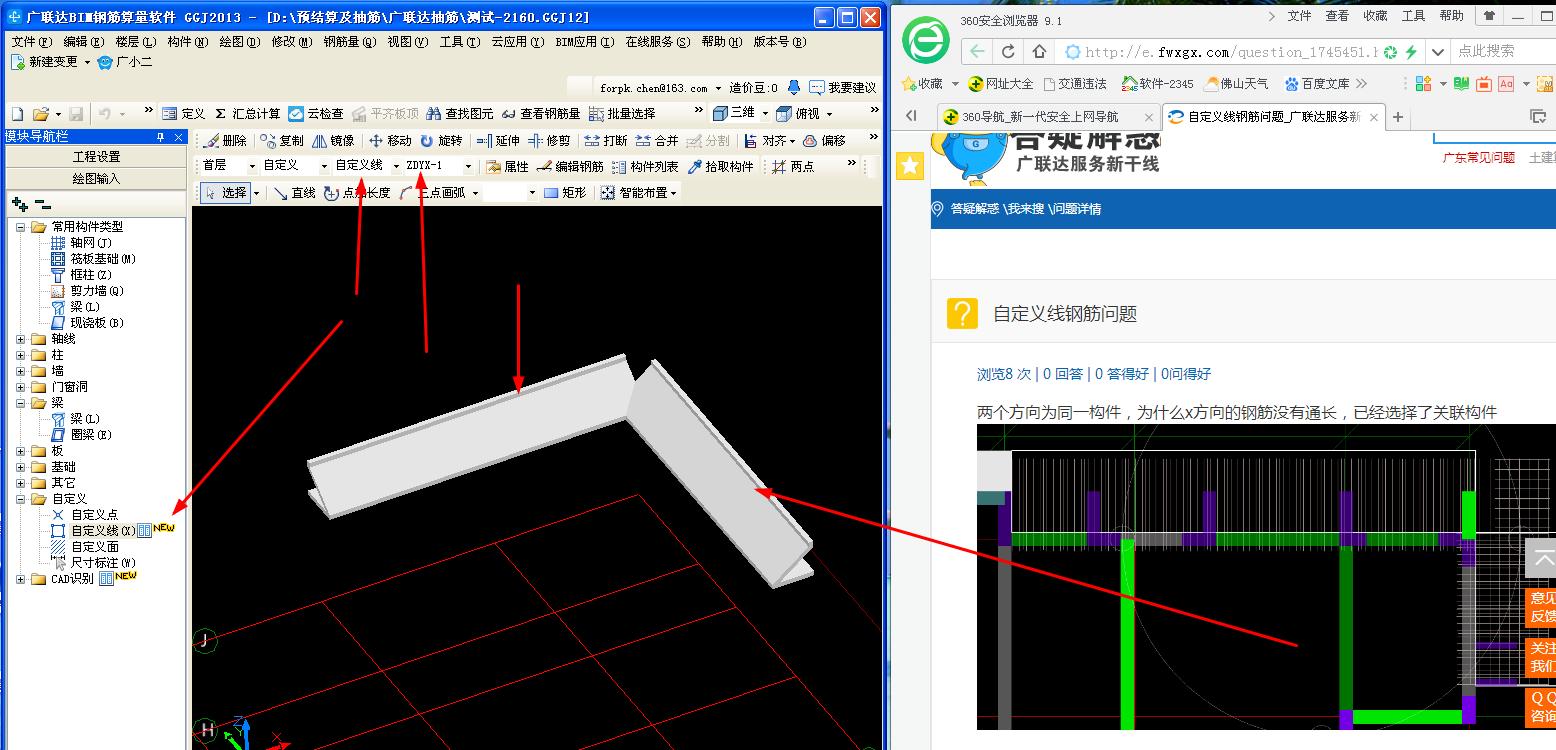Viewport: 1556px width, 750px height.
Task: Click the 复制 copy tool
Action: (x=282, y=141)
